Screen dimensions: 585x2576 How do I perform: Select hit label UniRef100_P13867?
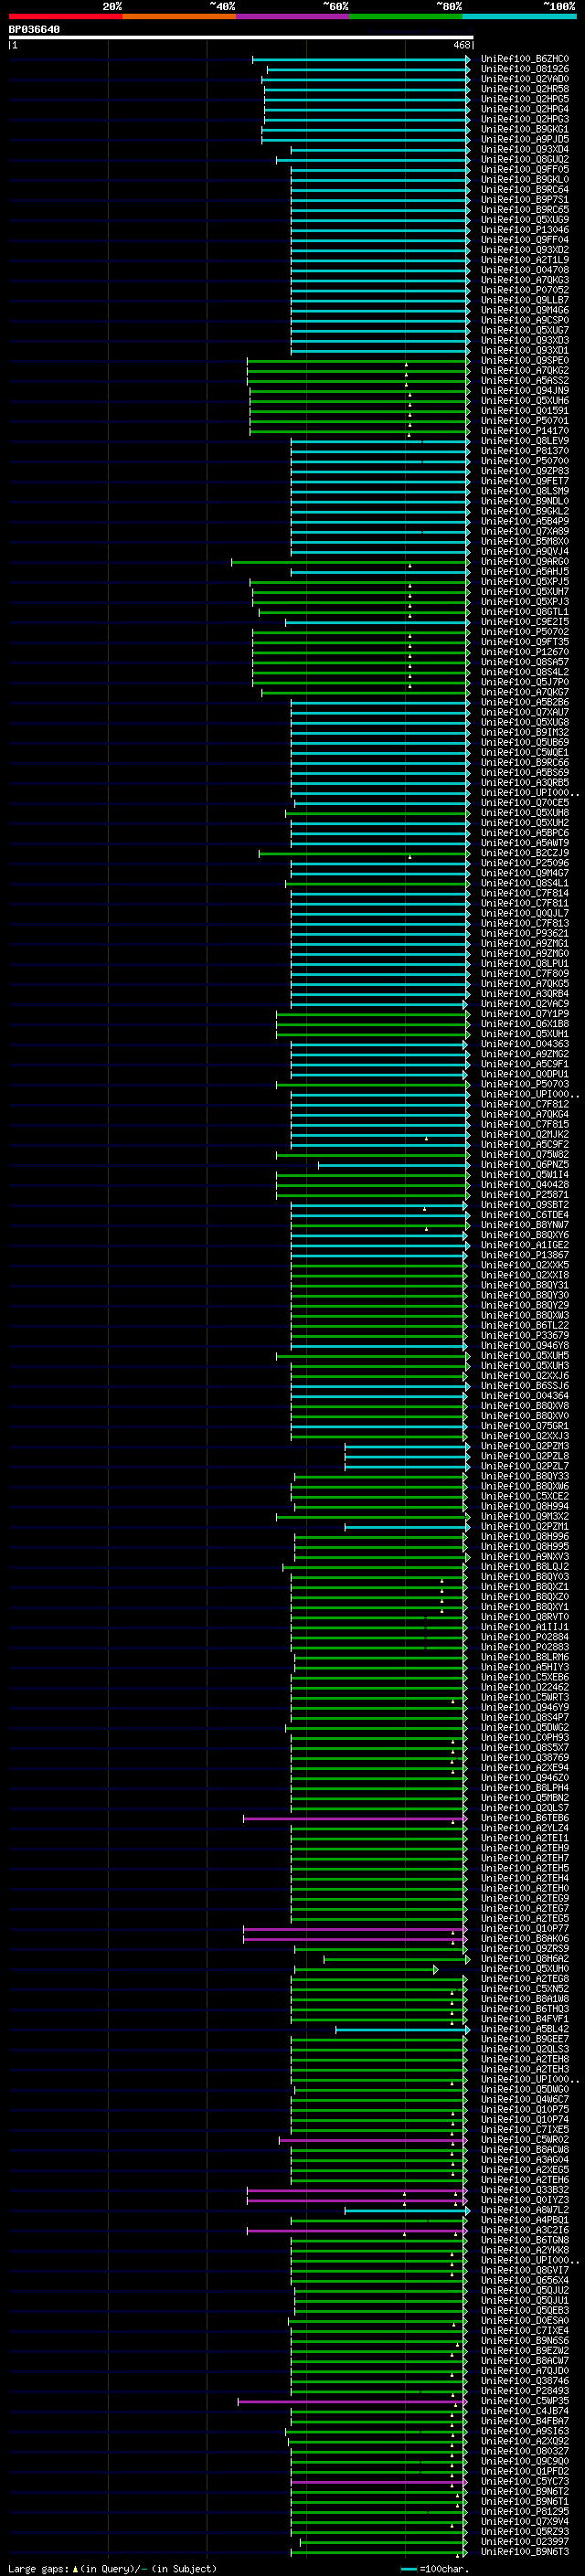525,1255
